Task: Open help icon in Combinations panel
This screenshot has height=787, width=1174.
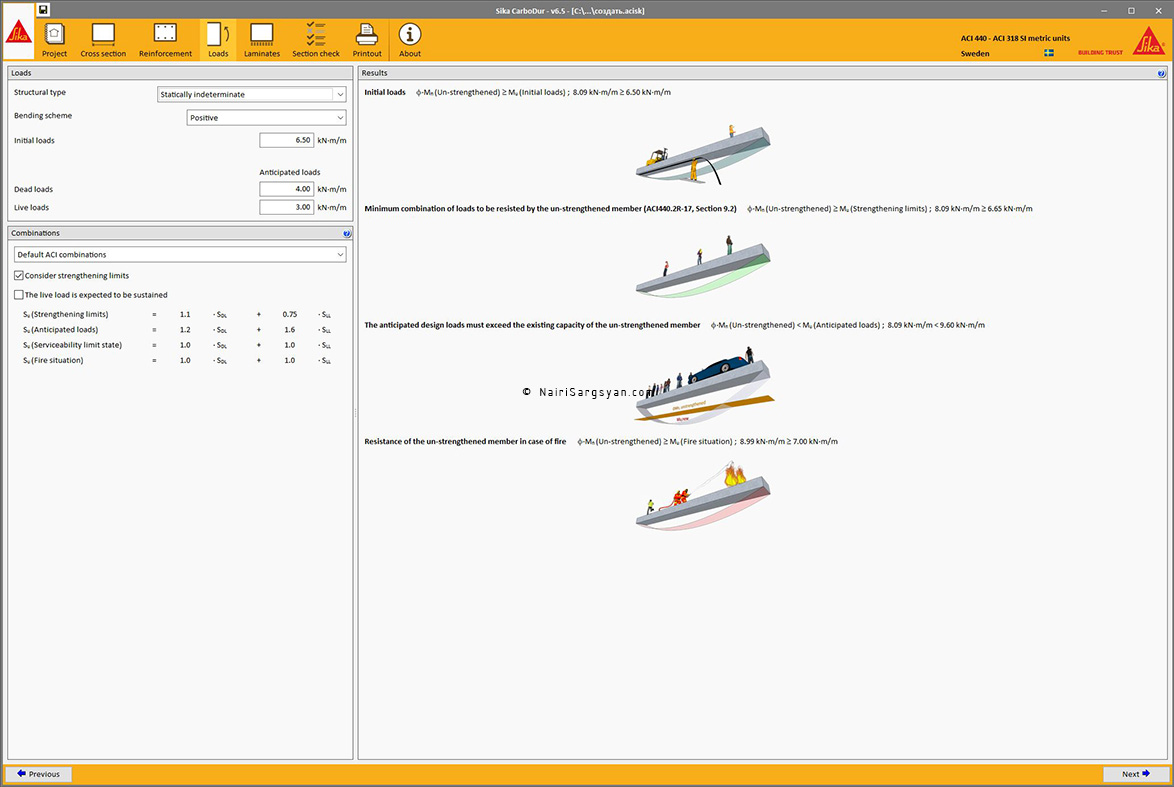Action: coord(347,234)
